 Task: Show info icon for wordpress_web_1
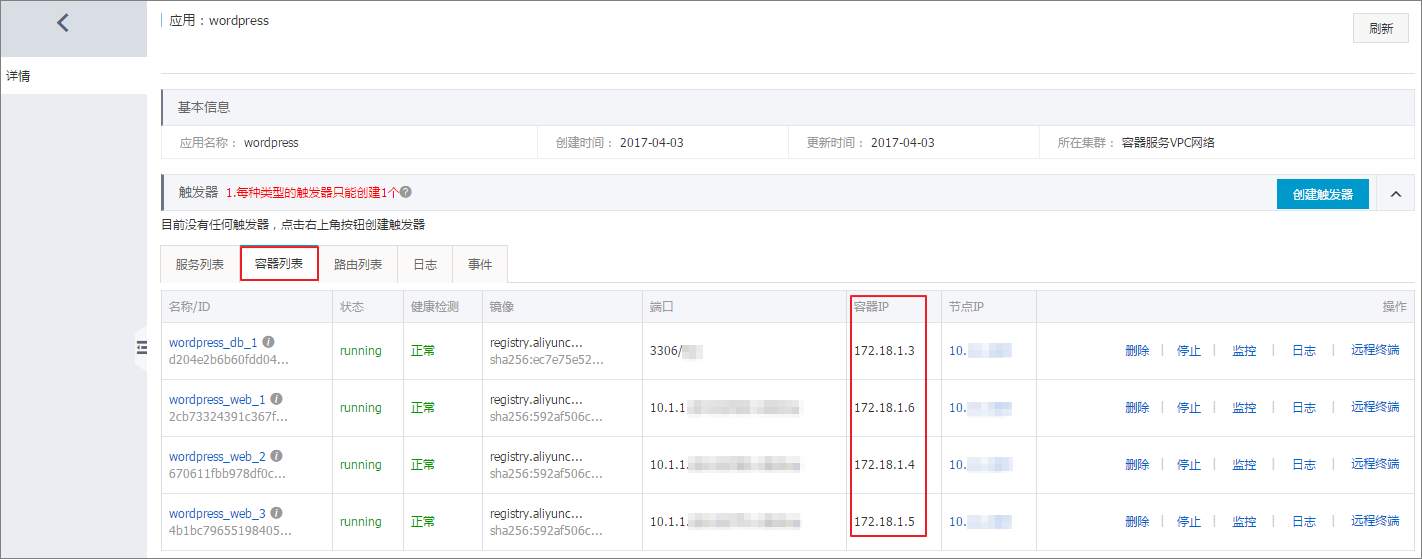pos(276,399)
